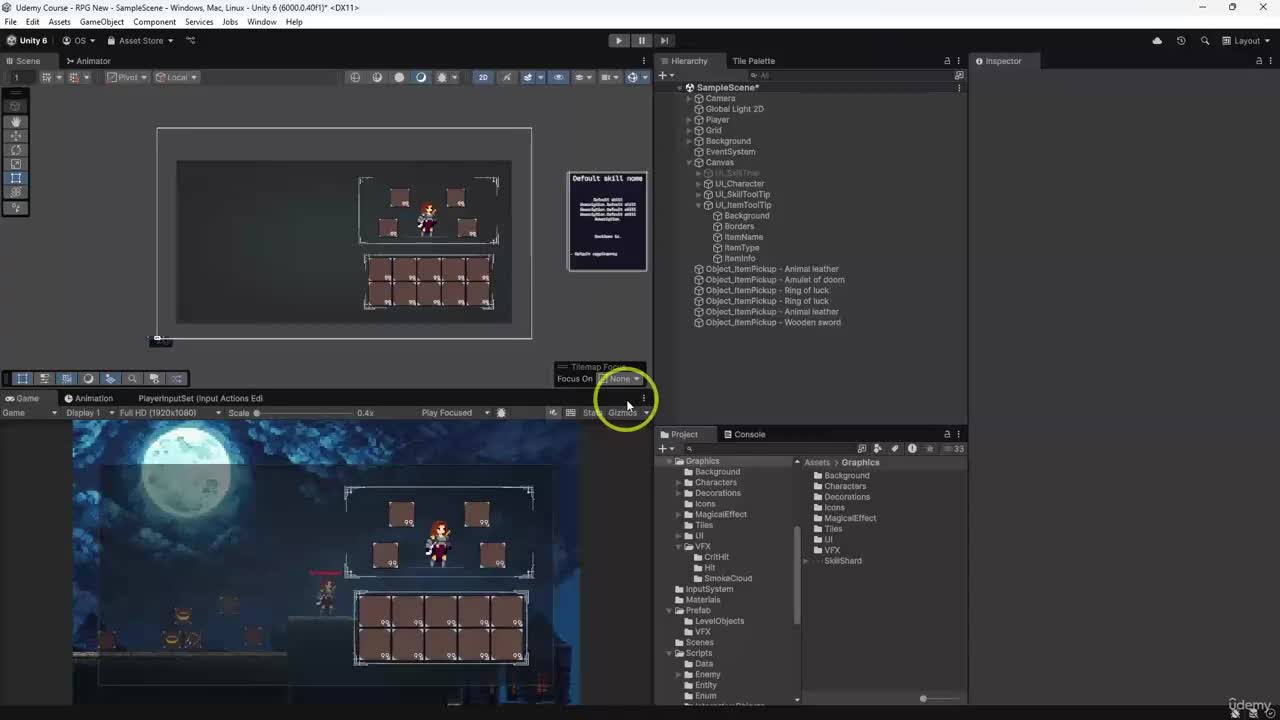
Task: Switch to the Console tab
Action: click(743, 434)
